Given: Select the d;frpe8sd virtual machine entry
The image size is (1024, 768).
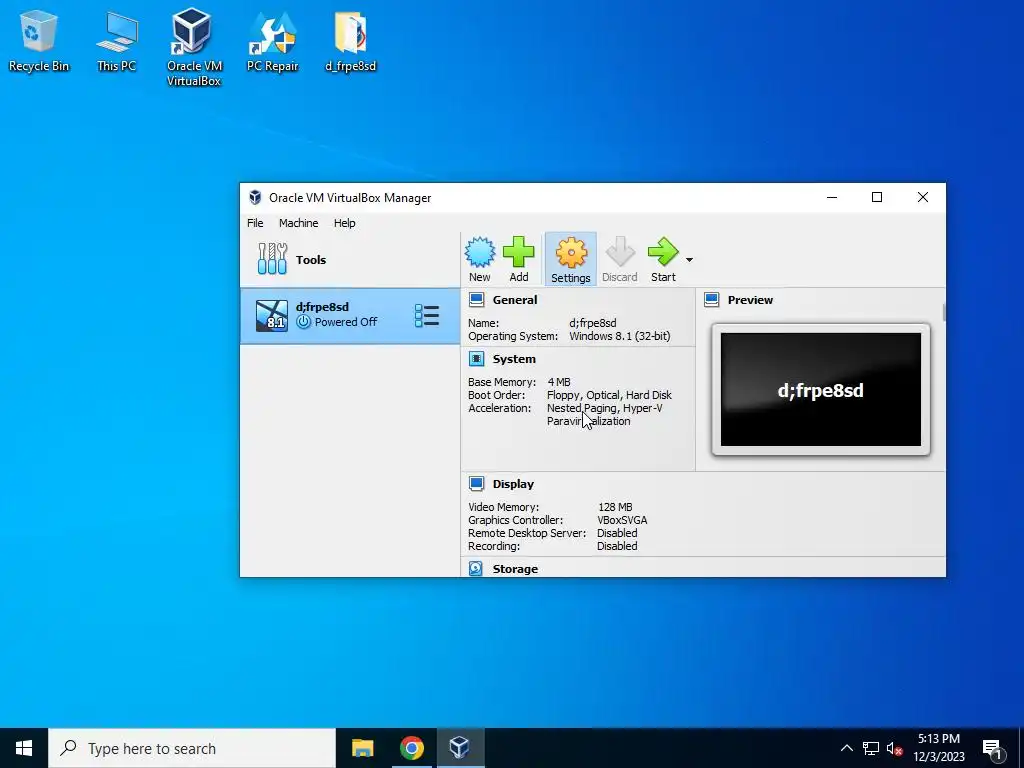Looking at the screenshot, I should (x=350, y=315).
